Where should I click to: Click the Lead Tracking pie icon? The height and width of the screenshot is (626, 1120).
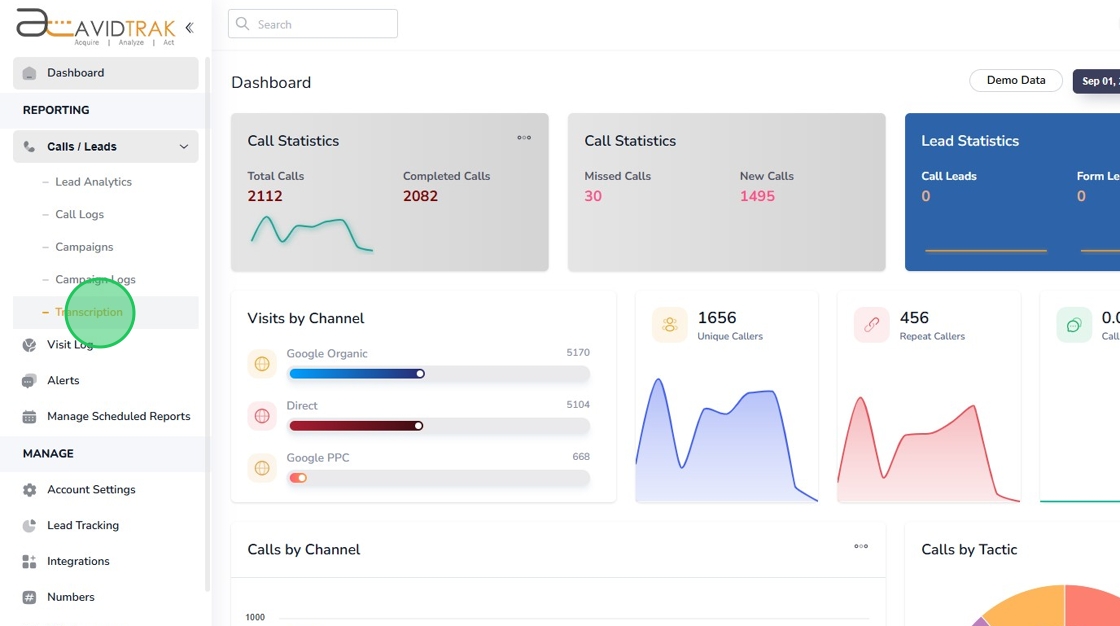tap(29, 526)
